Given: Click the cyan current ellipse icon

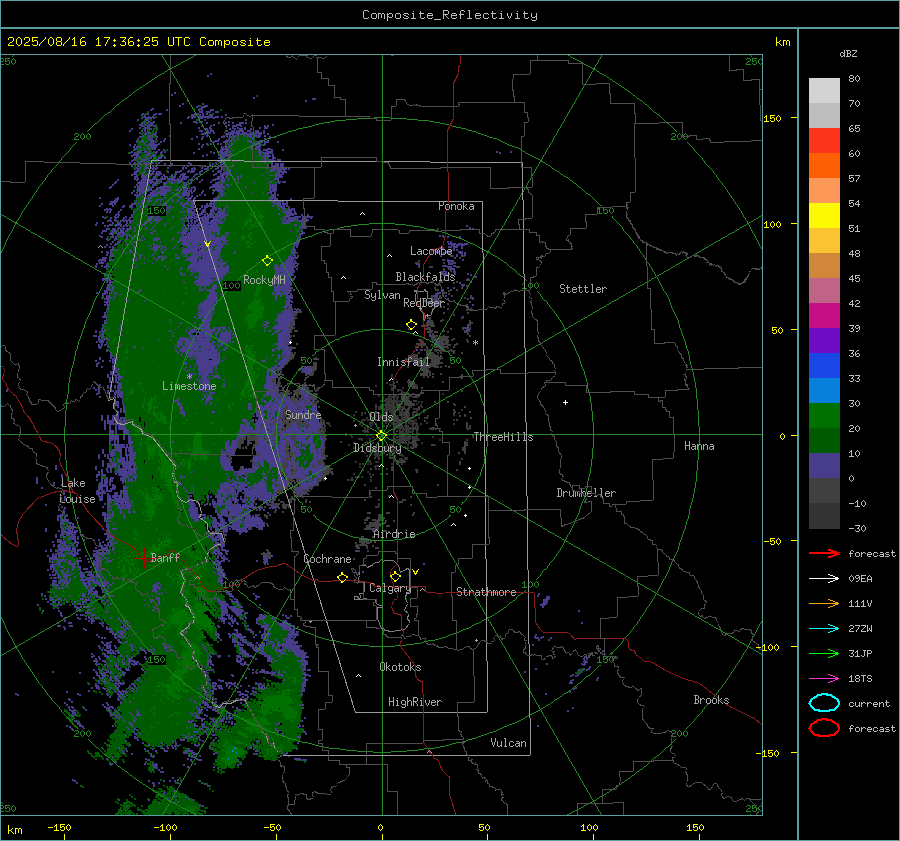Looking at the screenshot, I should tap(824, 703).
